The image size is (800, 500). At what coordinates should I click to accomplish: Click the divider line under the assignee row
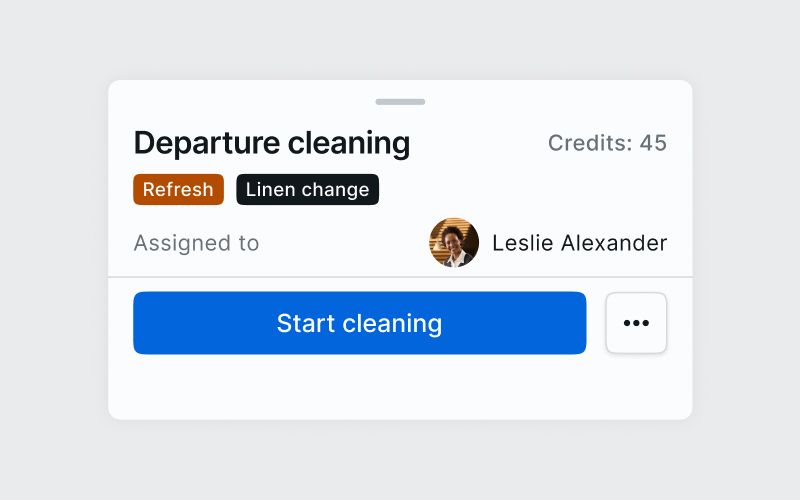click(400, 276)
